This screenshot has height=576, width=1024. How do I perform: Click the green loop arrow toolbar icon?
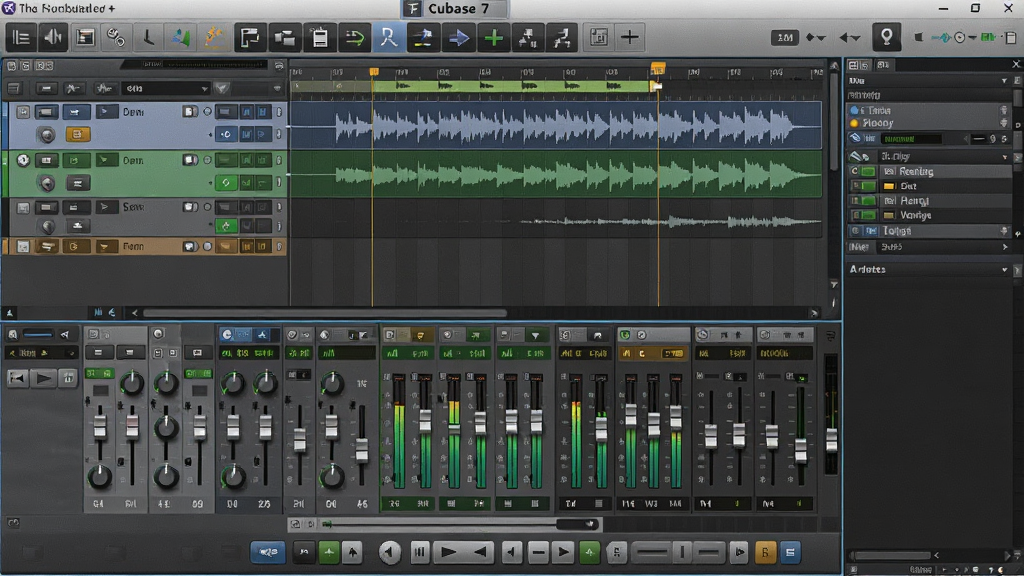(355, 37)
